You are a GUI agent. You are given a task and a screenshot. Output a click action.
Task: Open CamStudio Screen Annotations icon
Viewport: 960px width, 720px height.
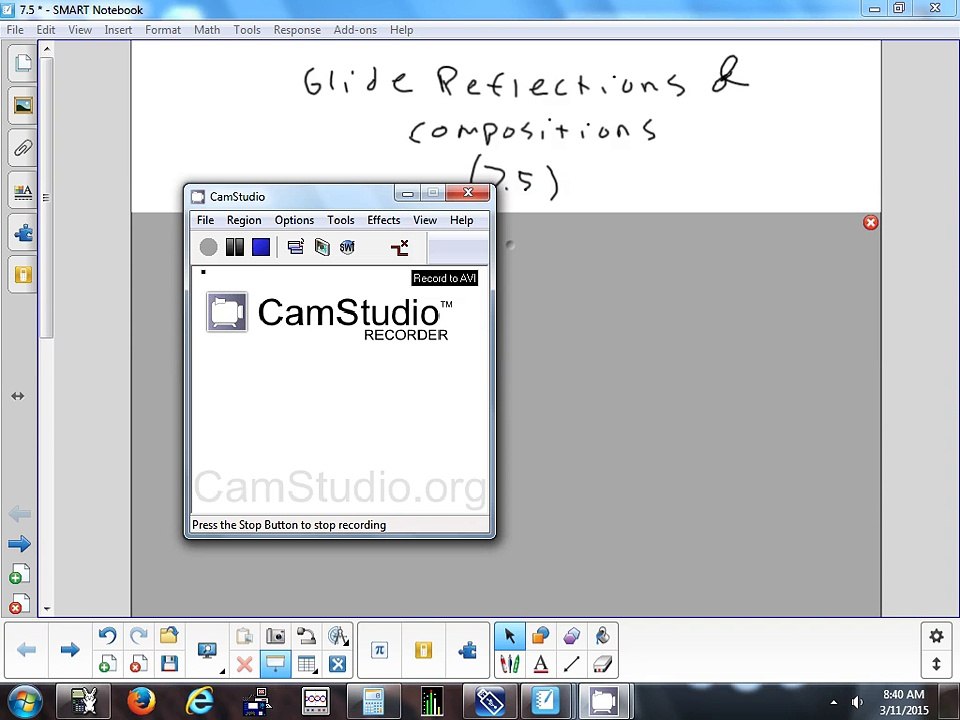tap(322, 247)
